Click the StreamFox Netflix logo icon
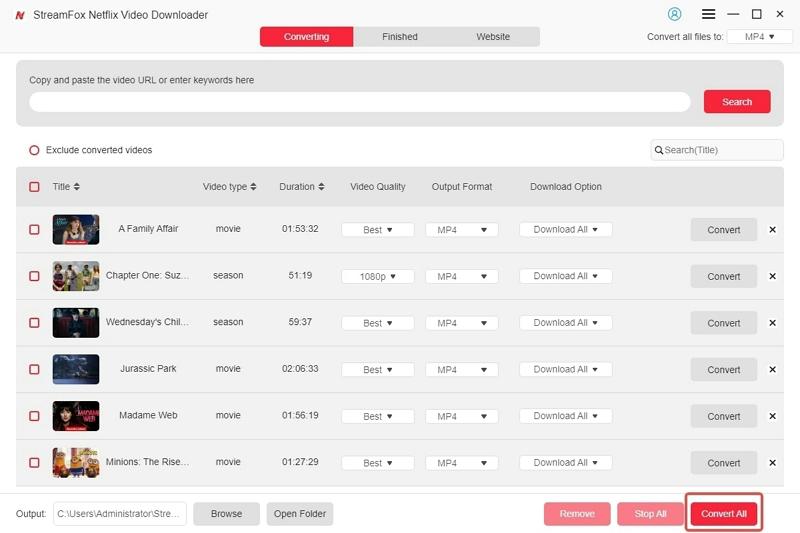The height and width of the screenshot is (533, 800). point(20,15)
